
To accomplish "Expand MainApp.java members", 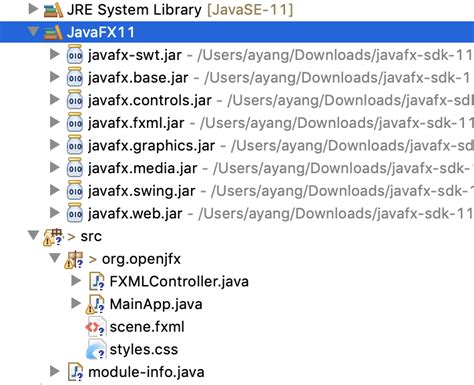I will pyautogui.click(x=76, y=304).
